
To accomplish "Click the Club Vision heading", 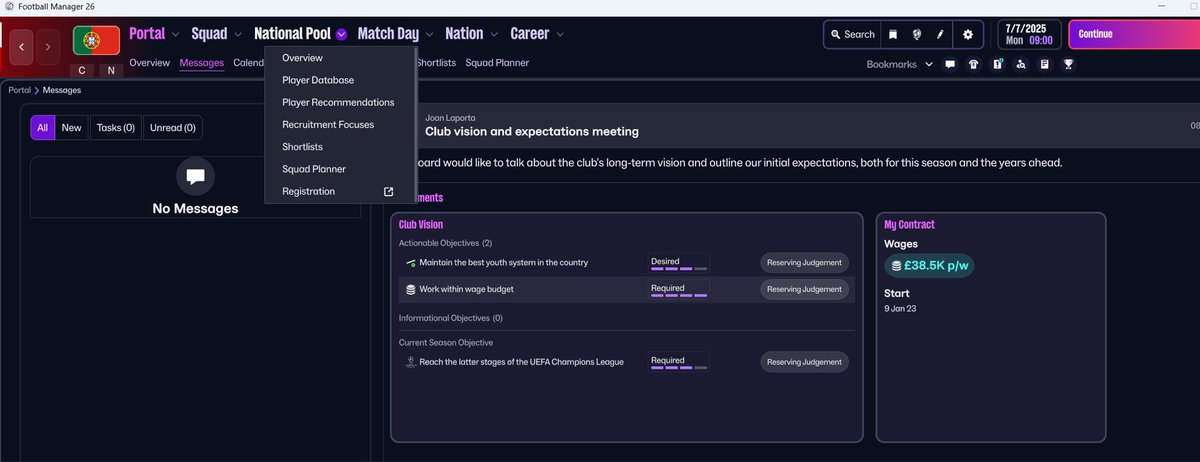I will point(421,225).
